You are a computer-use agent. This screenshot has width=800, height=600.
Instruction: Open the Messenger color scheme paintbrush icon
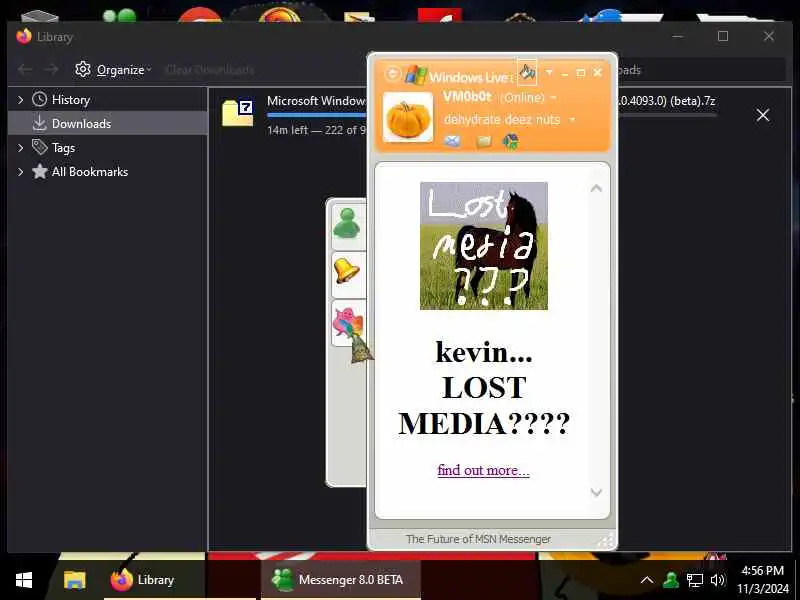pos(527,73)
